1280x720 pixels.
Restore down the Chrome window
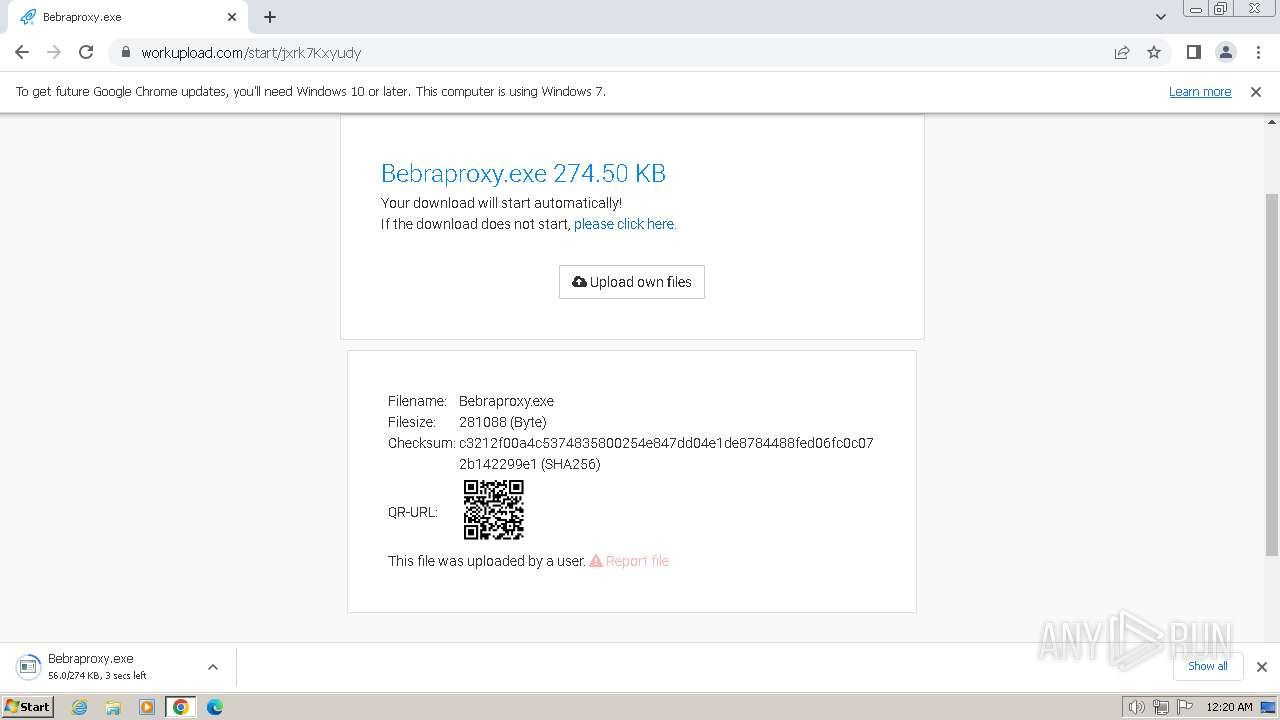[x=1221, y=8]
